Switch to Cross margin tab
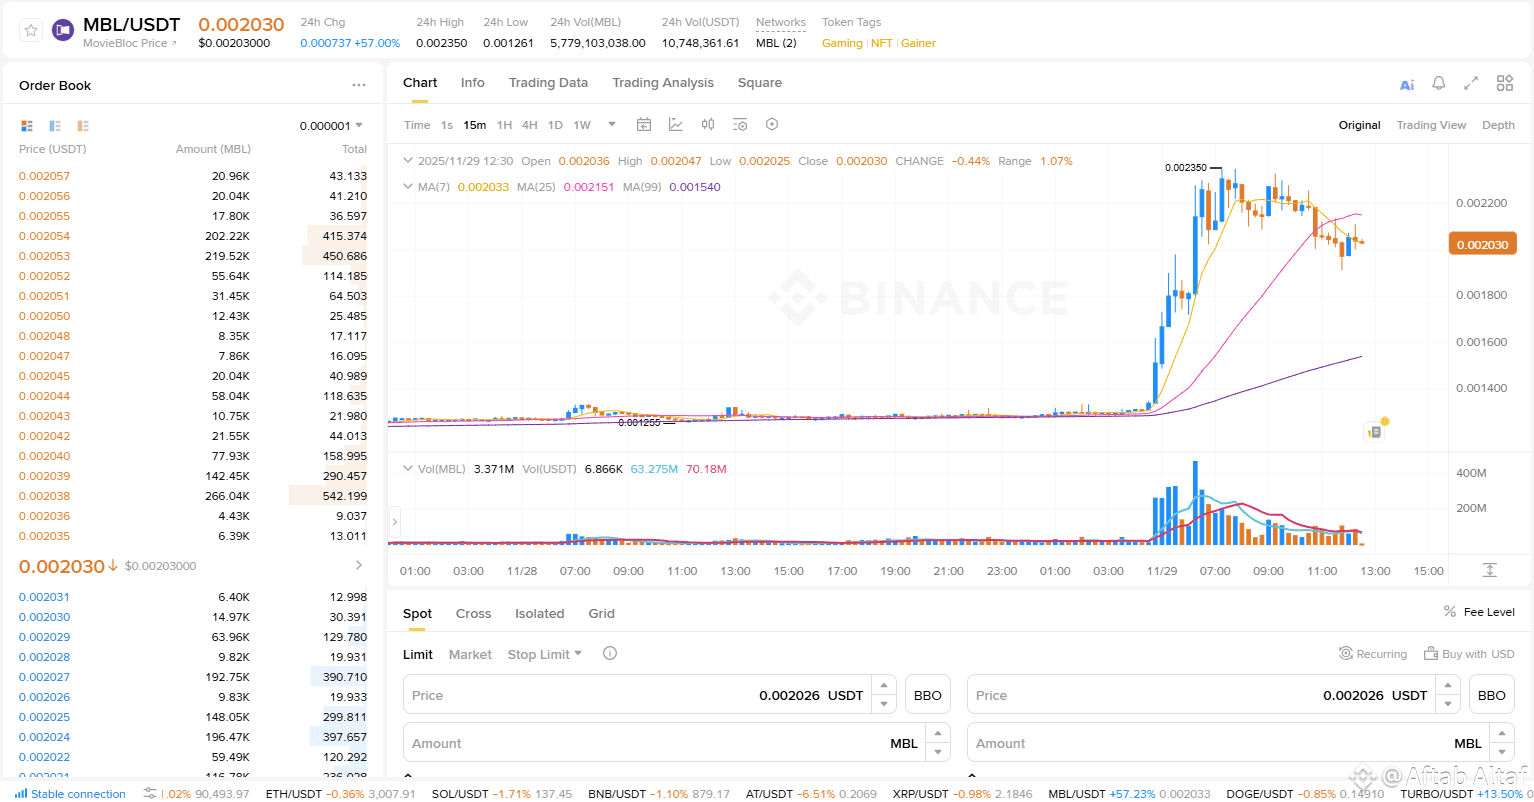This screenshot has width=1534, height=802. tap(473, 613)
